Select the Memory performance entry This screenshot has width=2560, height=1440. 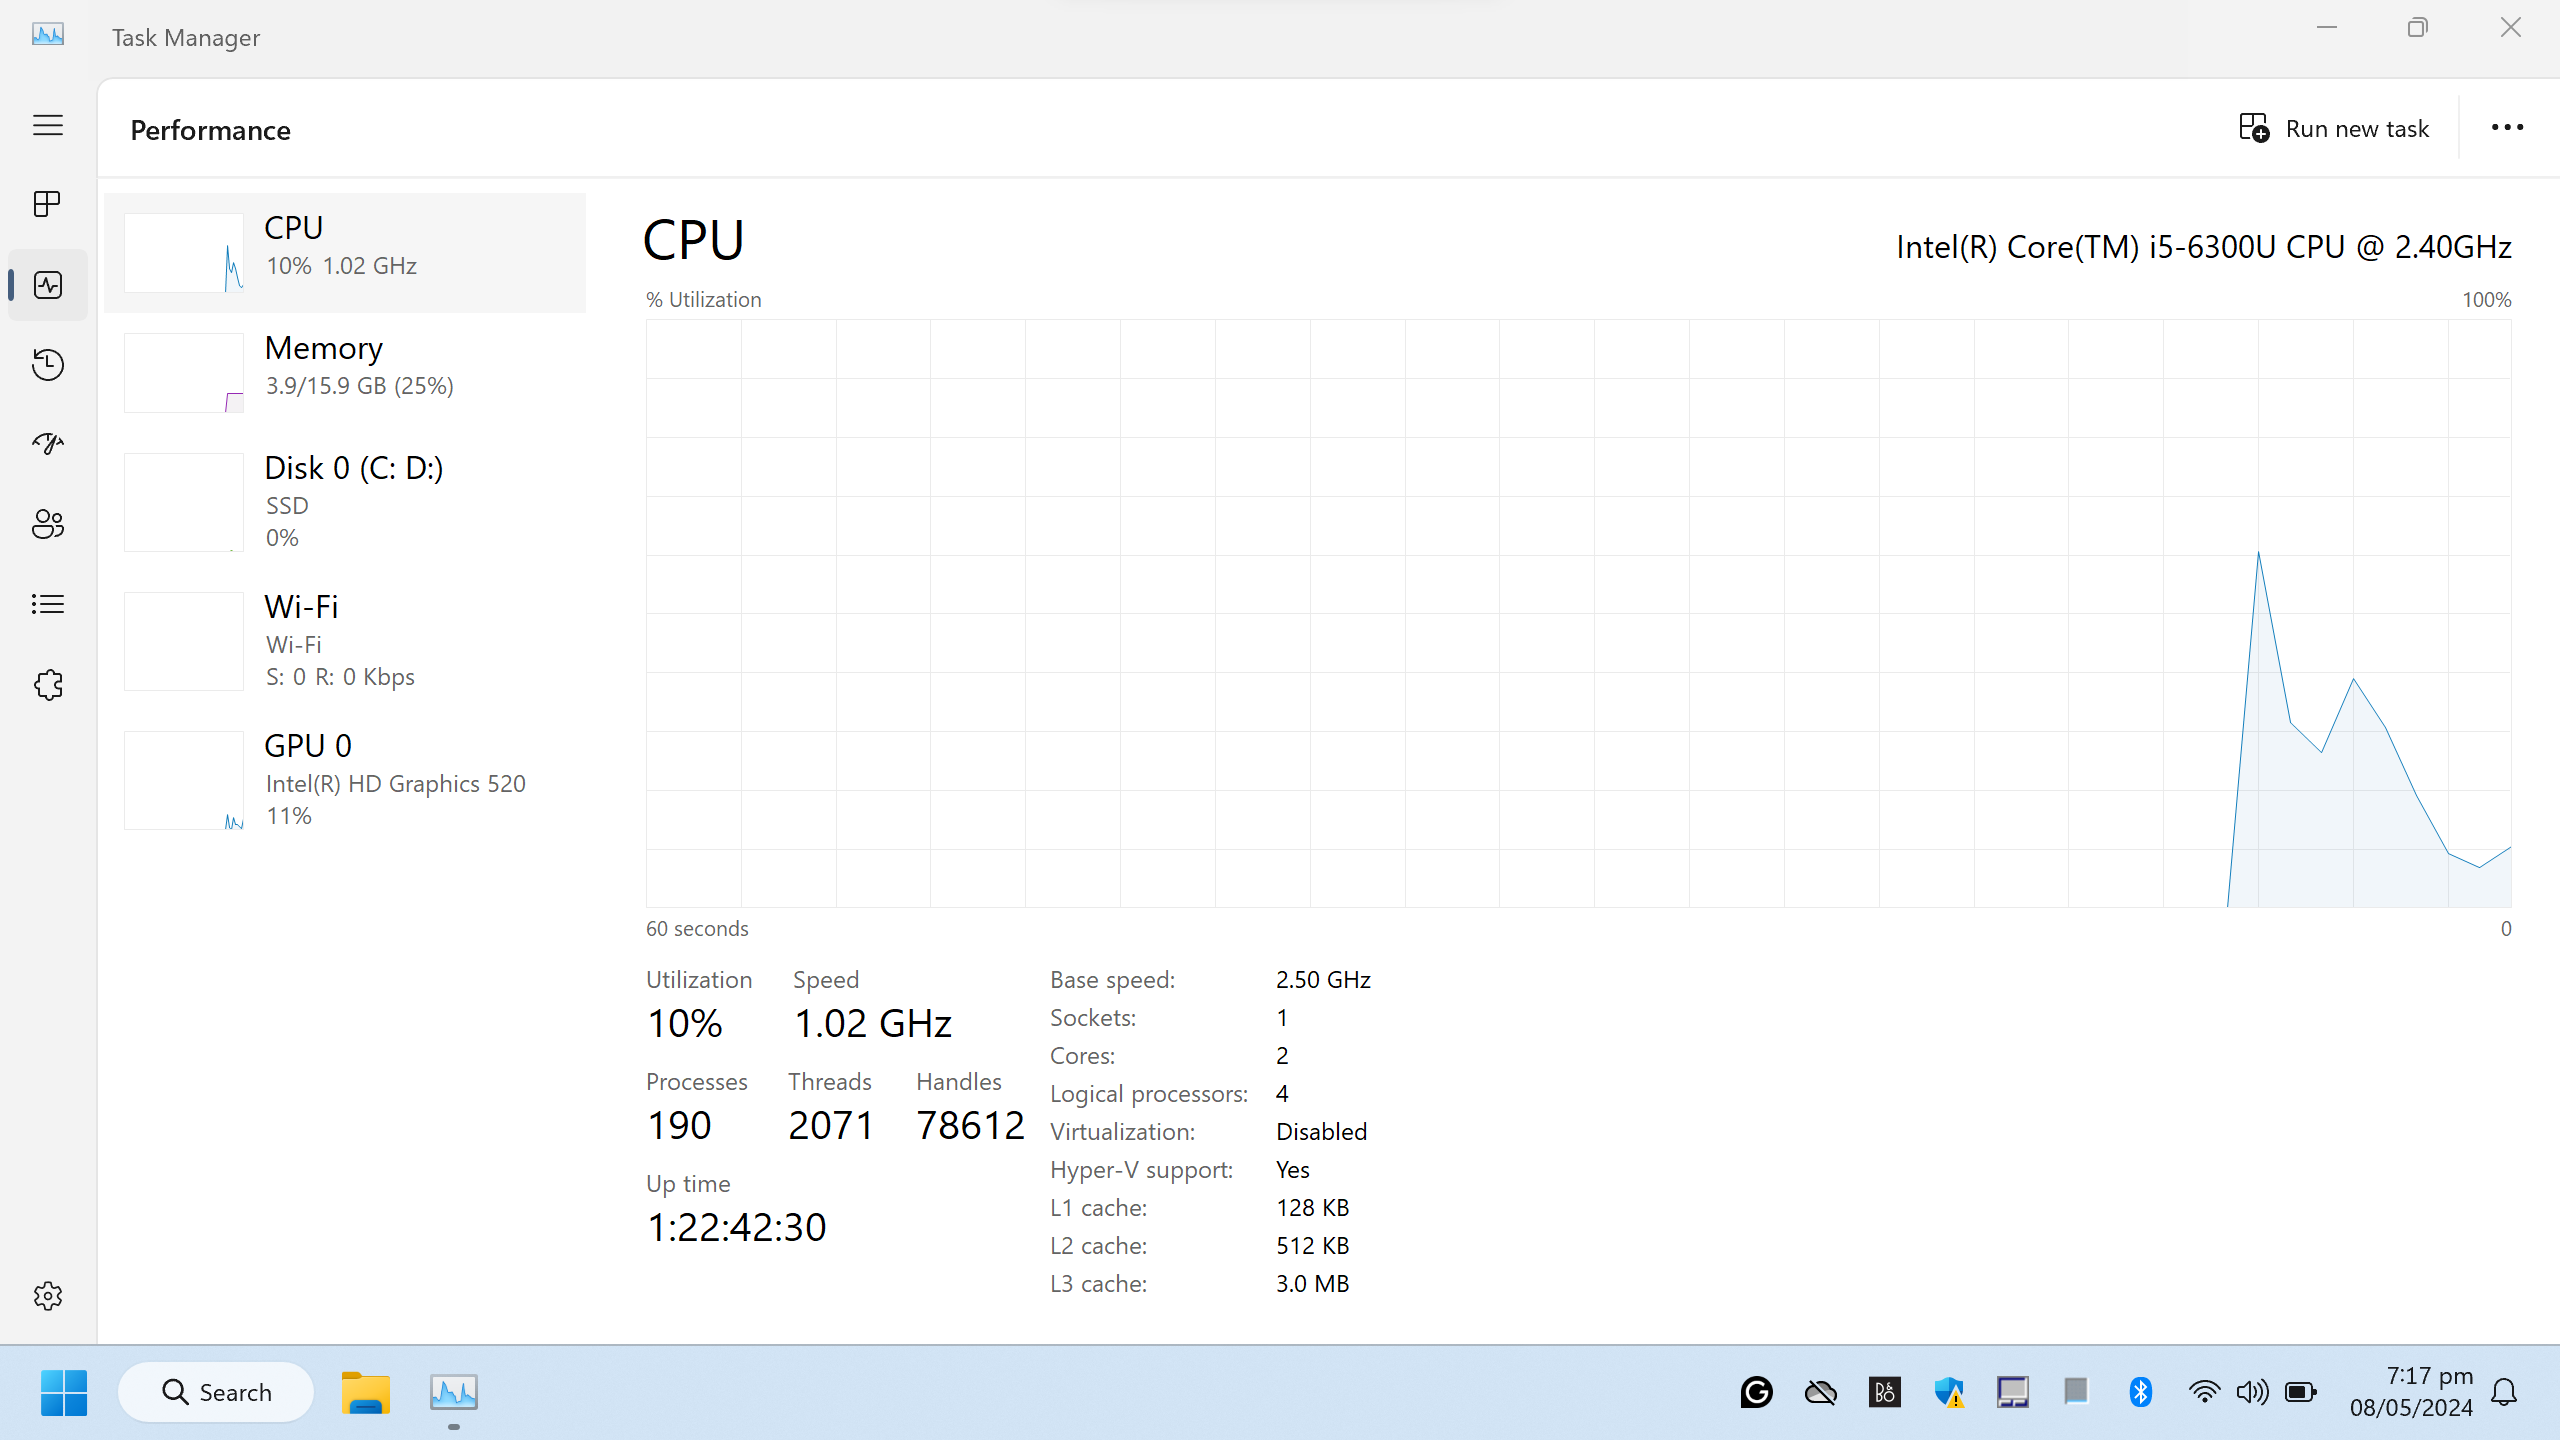pos(345,372)
